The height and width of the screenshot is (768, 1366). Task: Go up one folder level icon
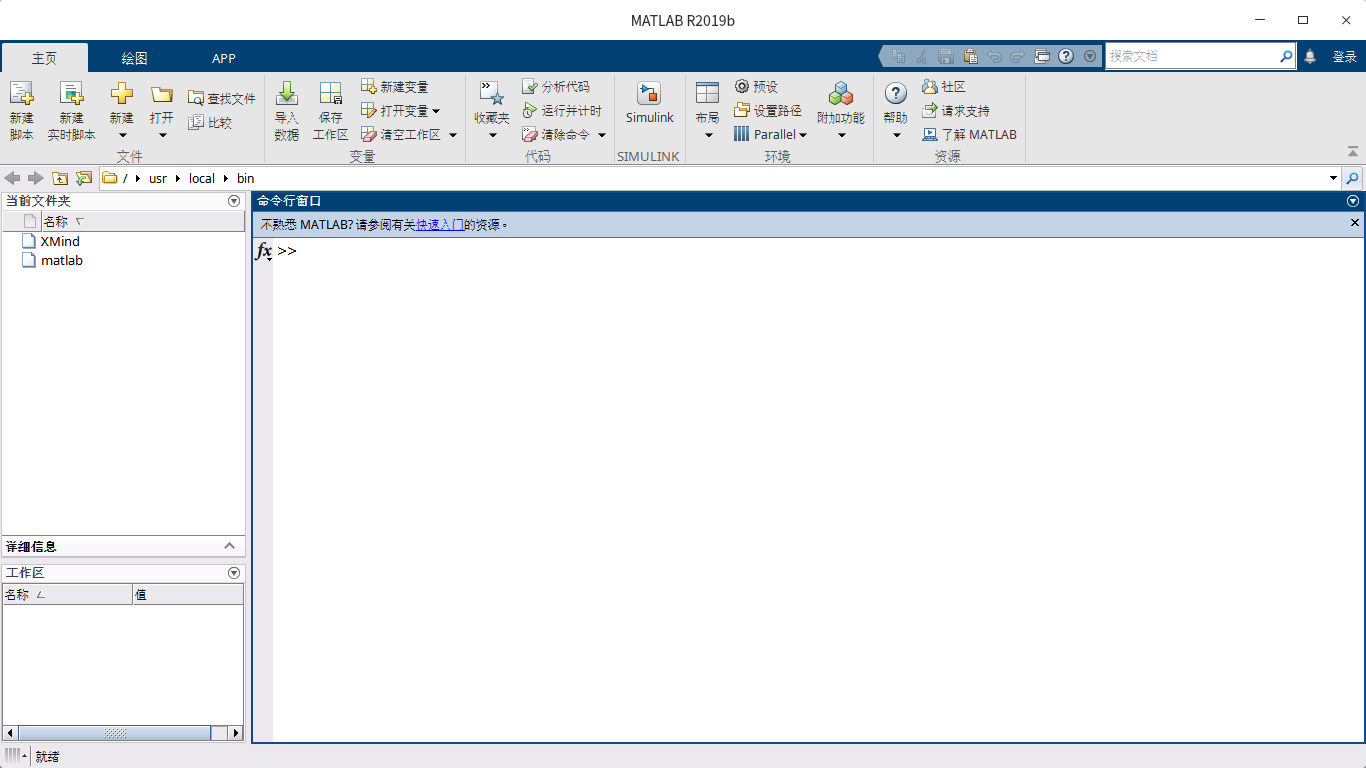click(60, 178)
